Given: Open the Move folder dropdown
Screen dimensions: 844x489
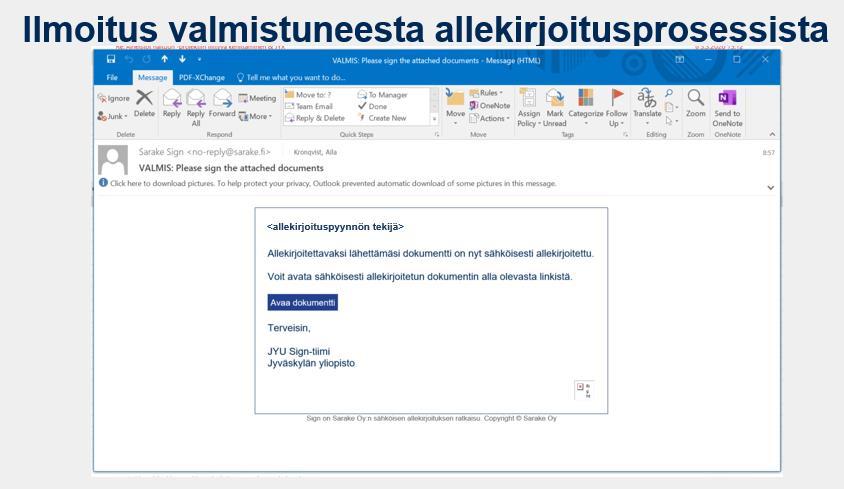Looking at the screenshot, I should (455, 108).
